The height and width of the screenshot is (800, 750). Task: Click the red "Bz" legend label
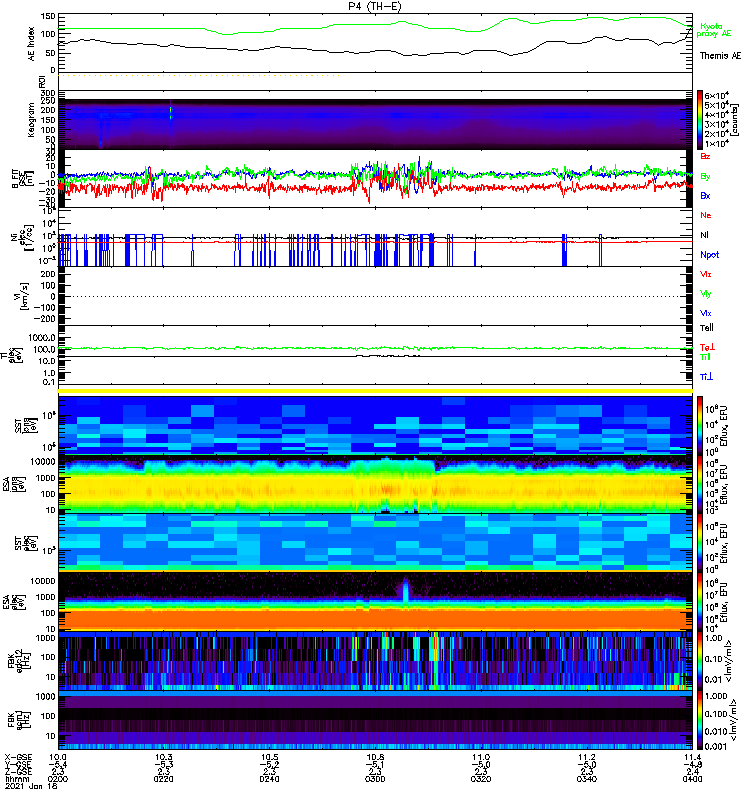(705, 156)
